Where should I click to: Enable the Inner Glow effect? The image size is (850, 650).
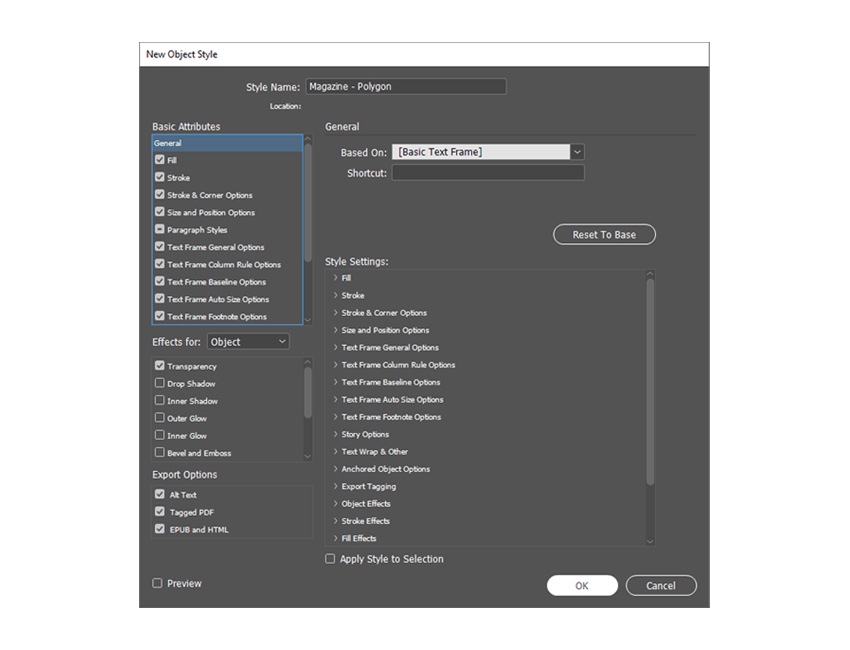point(159,435)
